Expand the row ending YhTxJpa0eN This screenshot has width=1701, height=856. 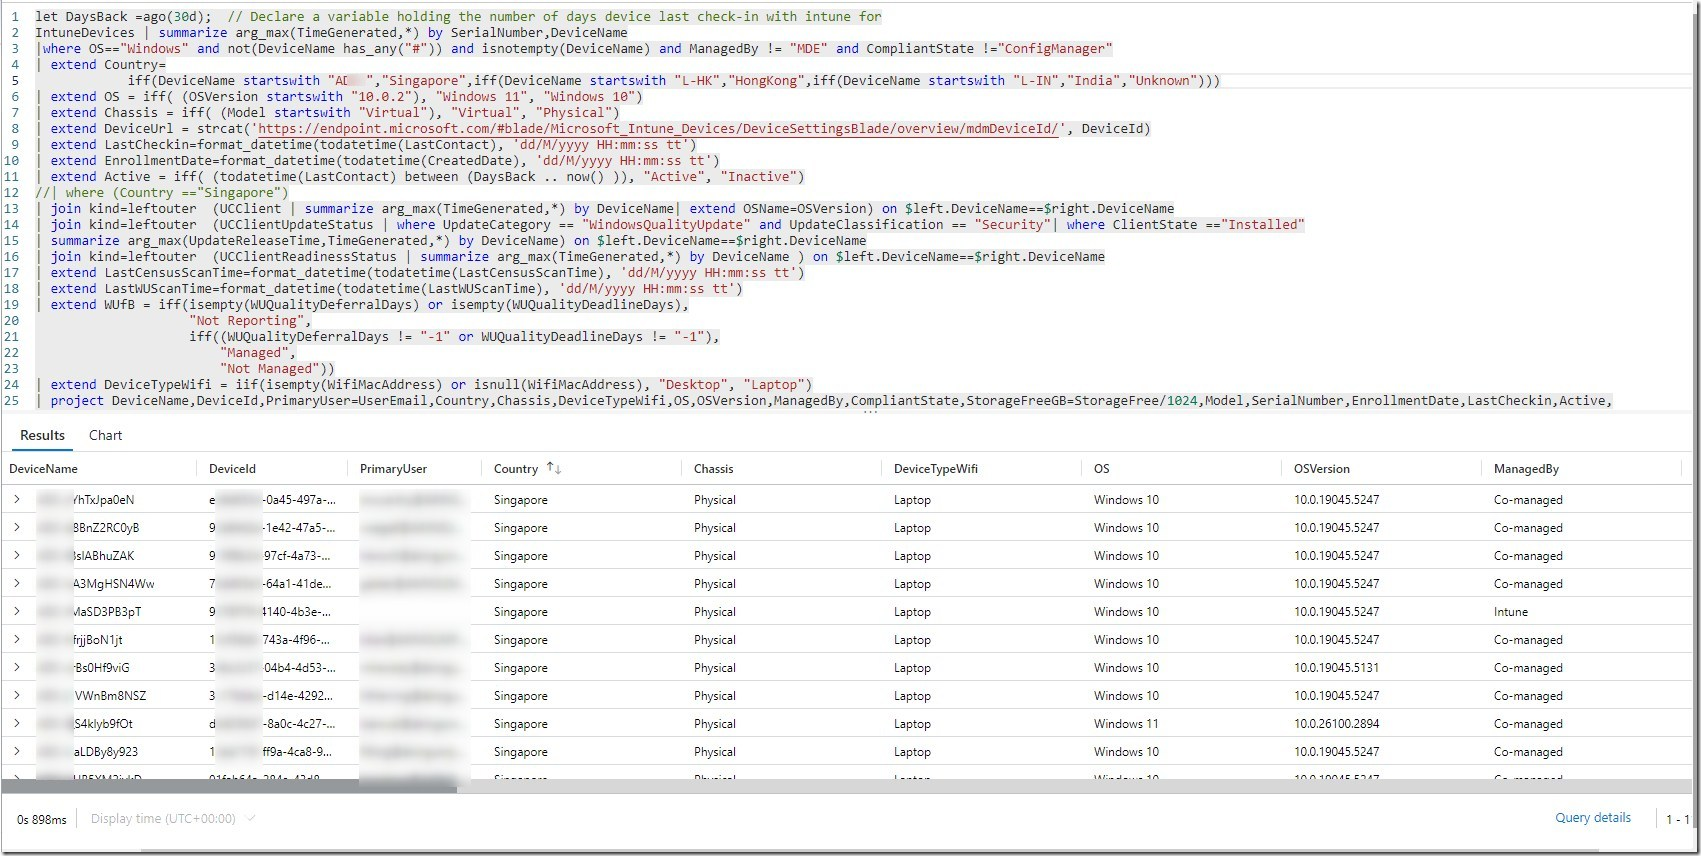(17, 499)
